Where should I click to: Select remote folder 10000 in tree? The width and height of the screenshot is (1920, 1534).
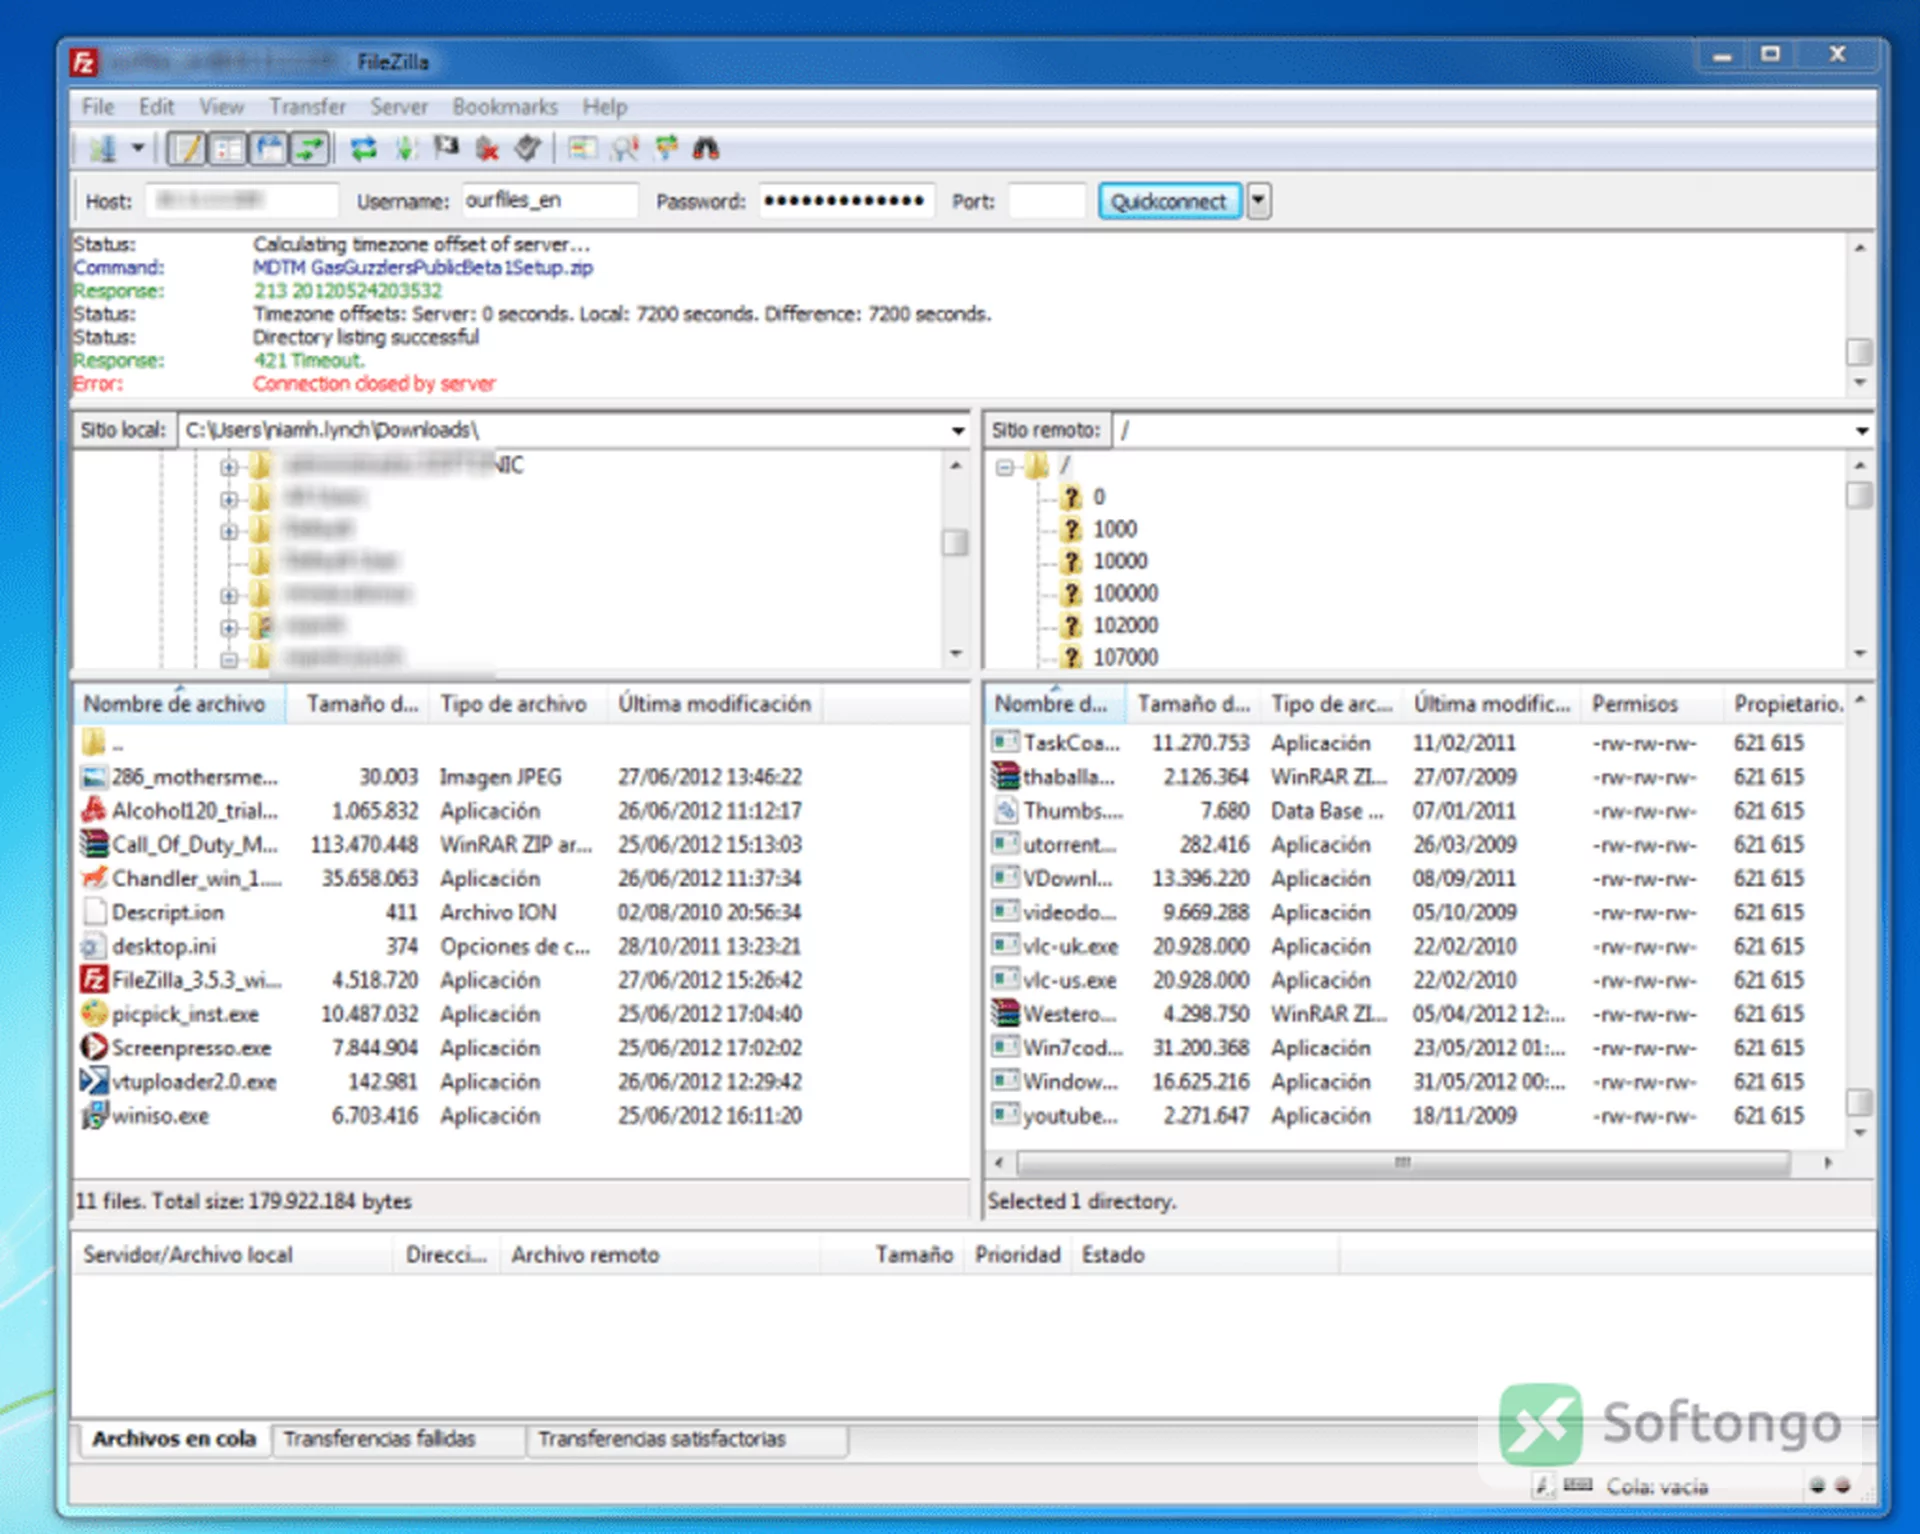[1119, 561]
